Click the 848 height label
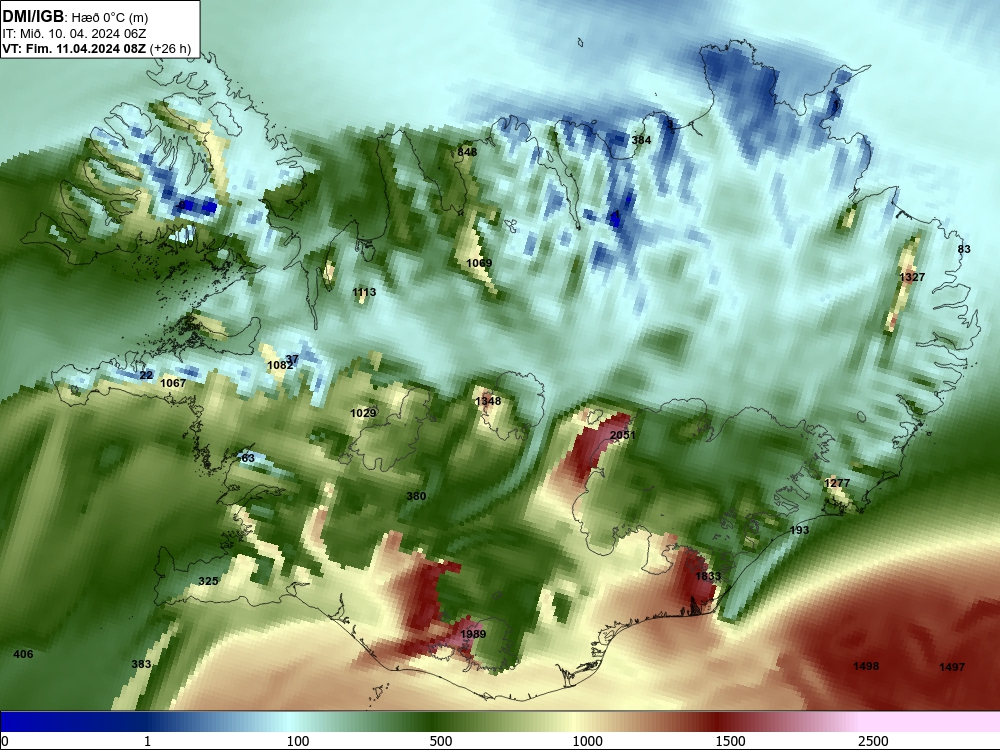The image size is (1000, 750). tap(467, 152)
